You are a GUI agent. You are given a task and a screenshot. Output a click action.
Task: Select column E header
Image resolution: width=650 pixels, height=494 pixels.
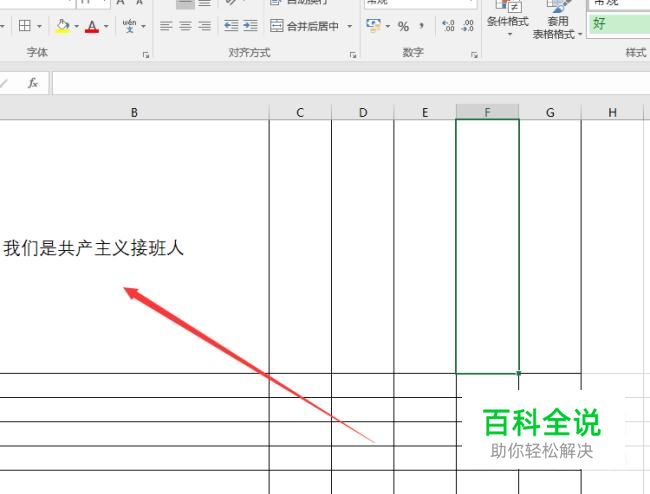425,112
